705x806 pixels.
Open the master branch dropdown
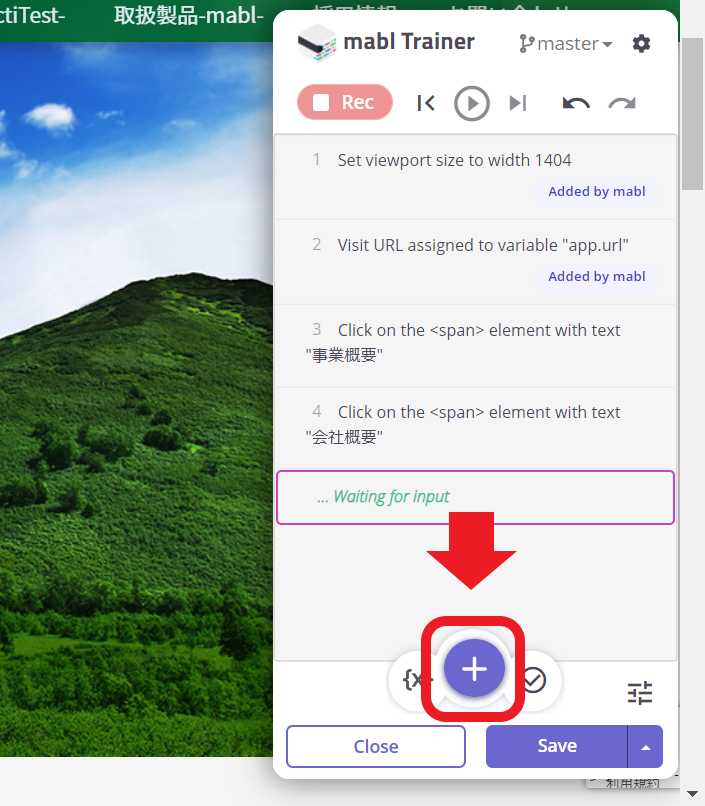566,44
